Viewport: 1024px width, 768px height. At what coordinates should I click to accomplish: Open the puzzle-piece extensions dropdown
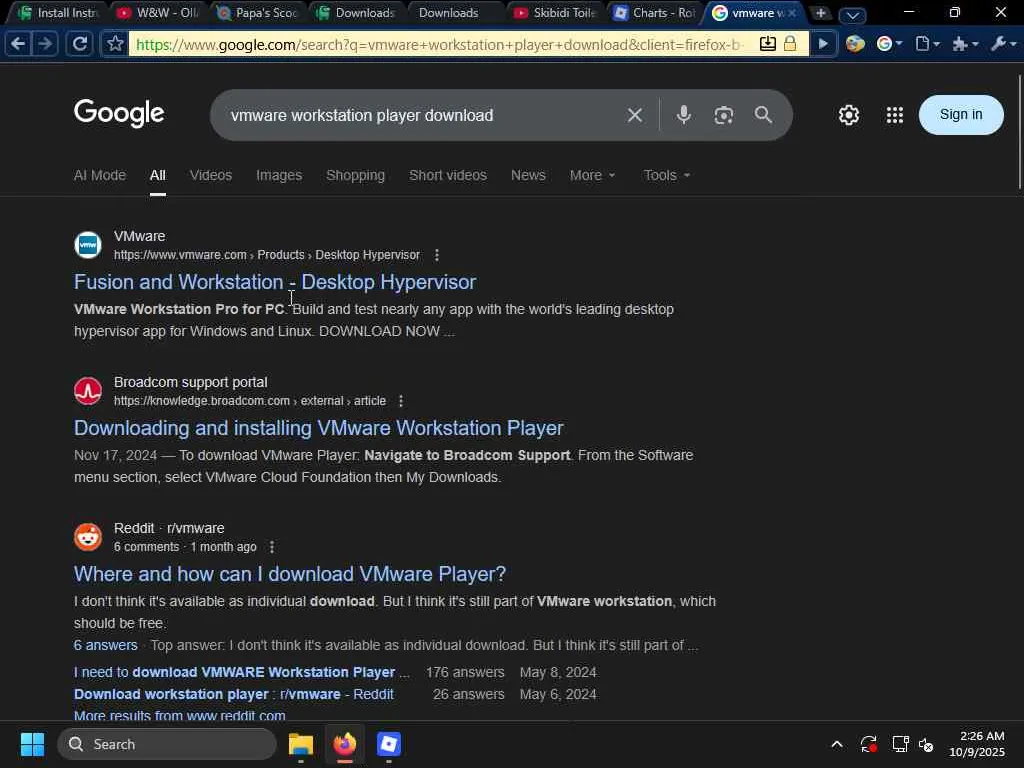coord(965,44)
